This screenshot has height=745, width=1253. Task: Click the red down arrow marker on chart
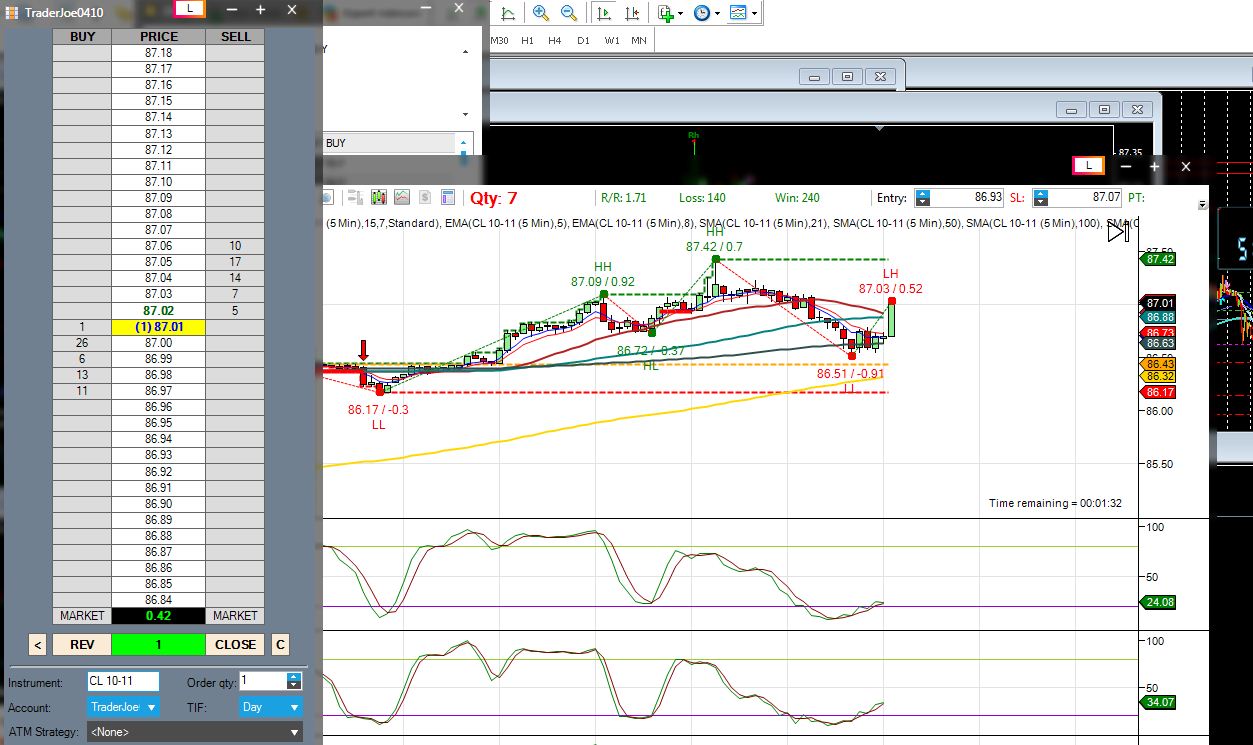[x=363, y=350]
